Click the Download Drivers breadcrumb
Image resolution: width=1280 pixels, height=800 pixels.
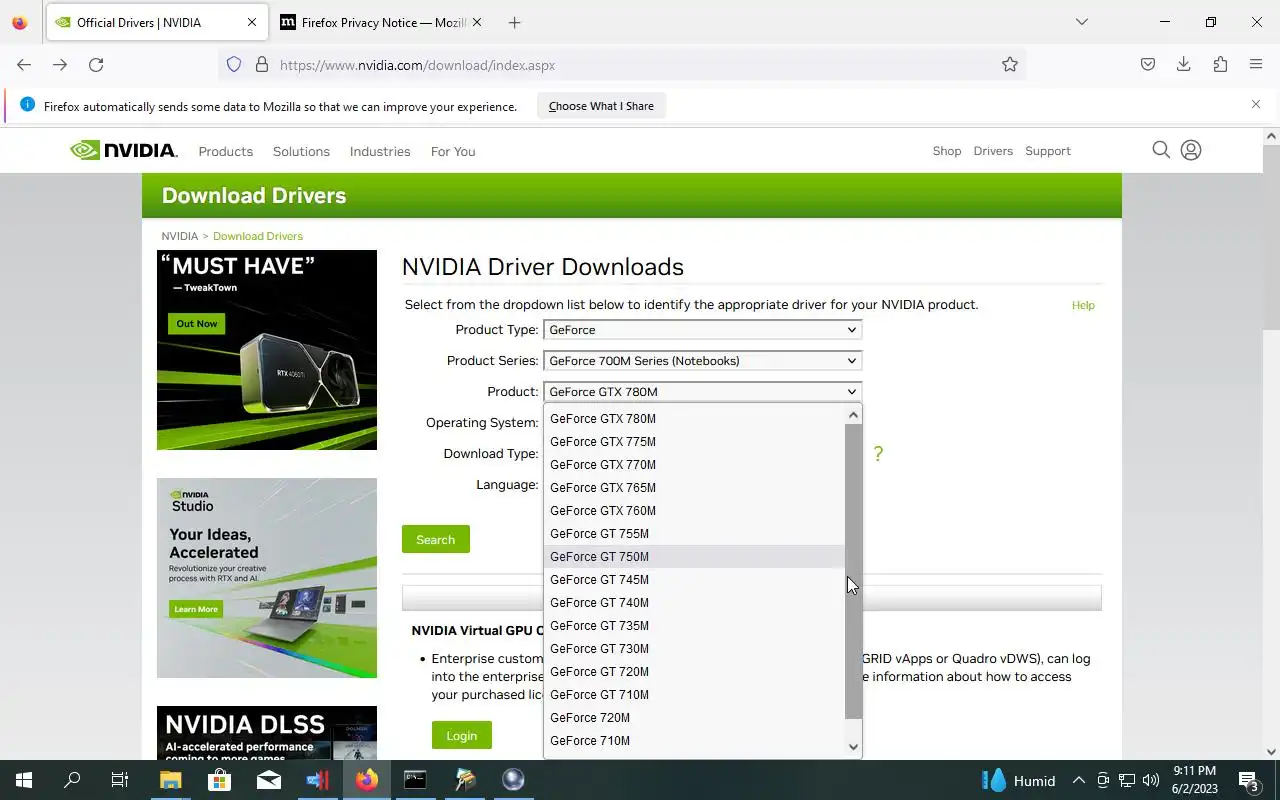pyautogui.click(x=258, y=236)
